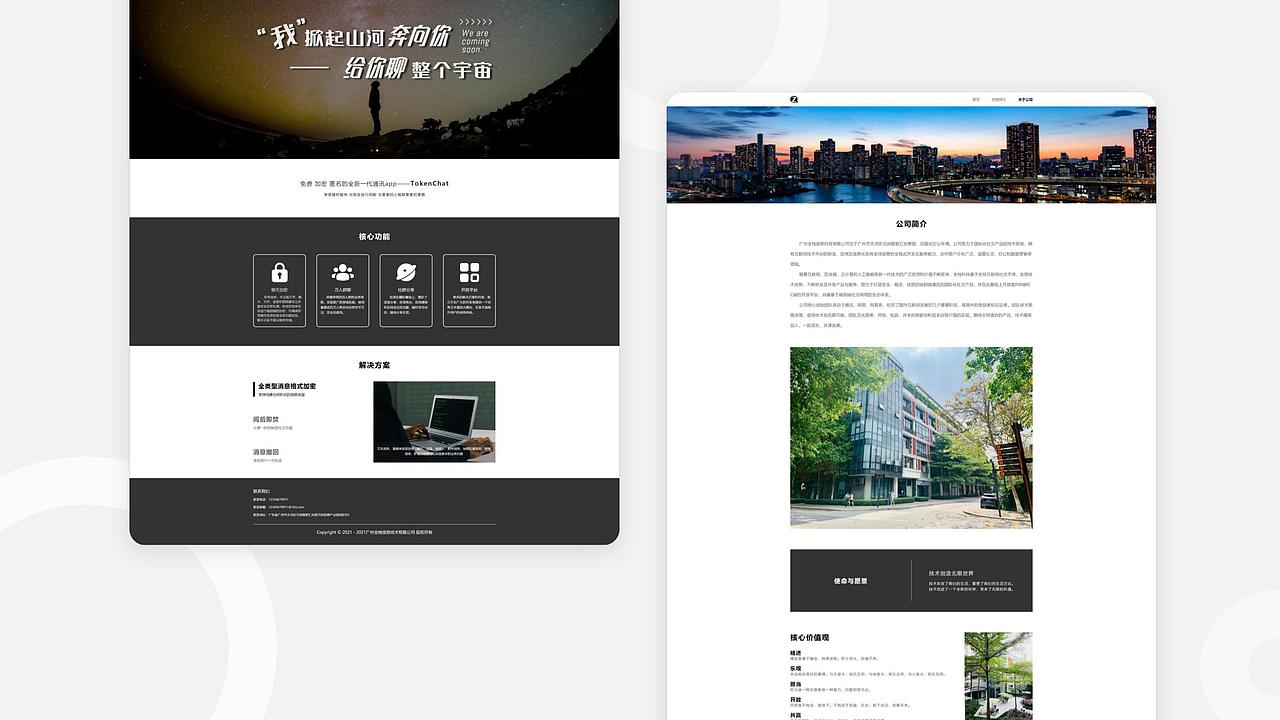Click the tree courtyard photo beside 核心价值观
Viewport: 1280px width, 720px height.
click(998, 676)
